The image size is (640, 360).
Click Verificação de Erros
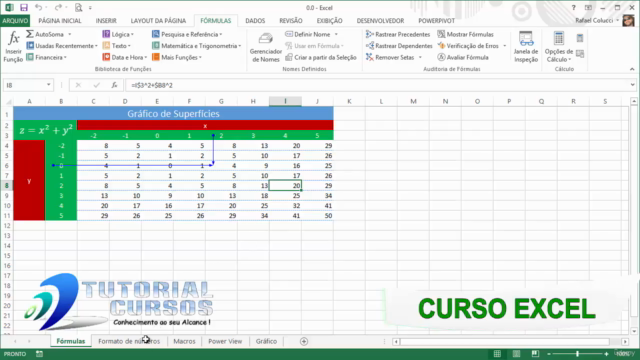[468, 46]
